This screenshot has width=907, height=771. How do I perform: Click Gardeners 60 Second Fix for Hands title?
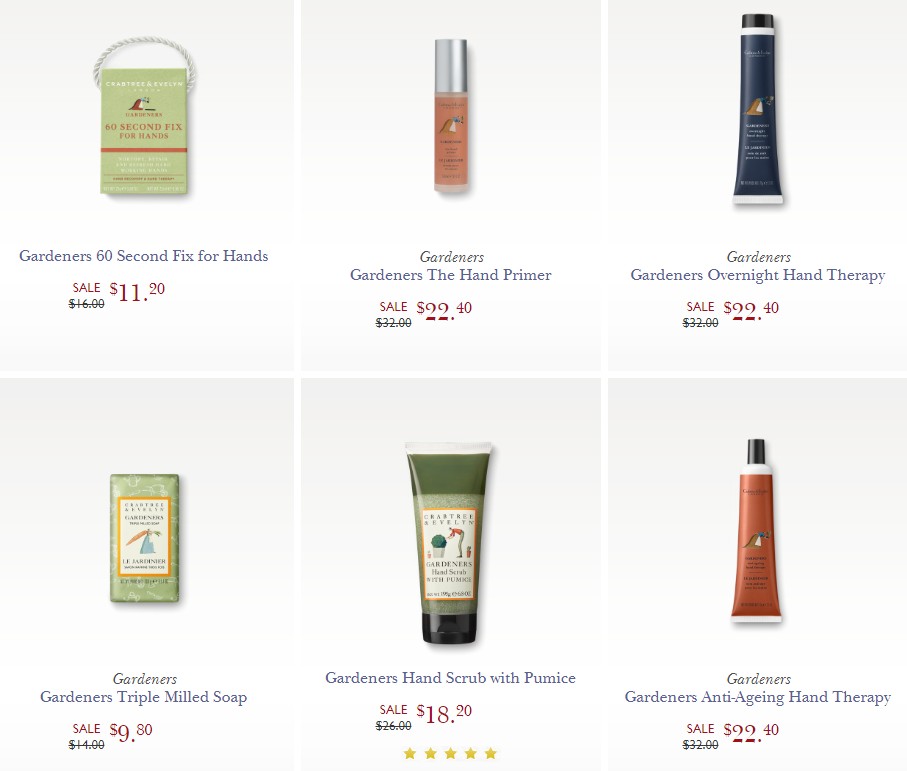pos(143,256)
